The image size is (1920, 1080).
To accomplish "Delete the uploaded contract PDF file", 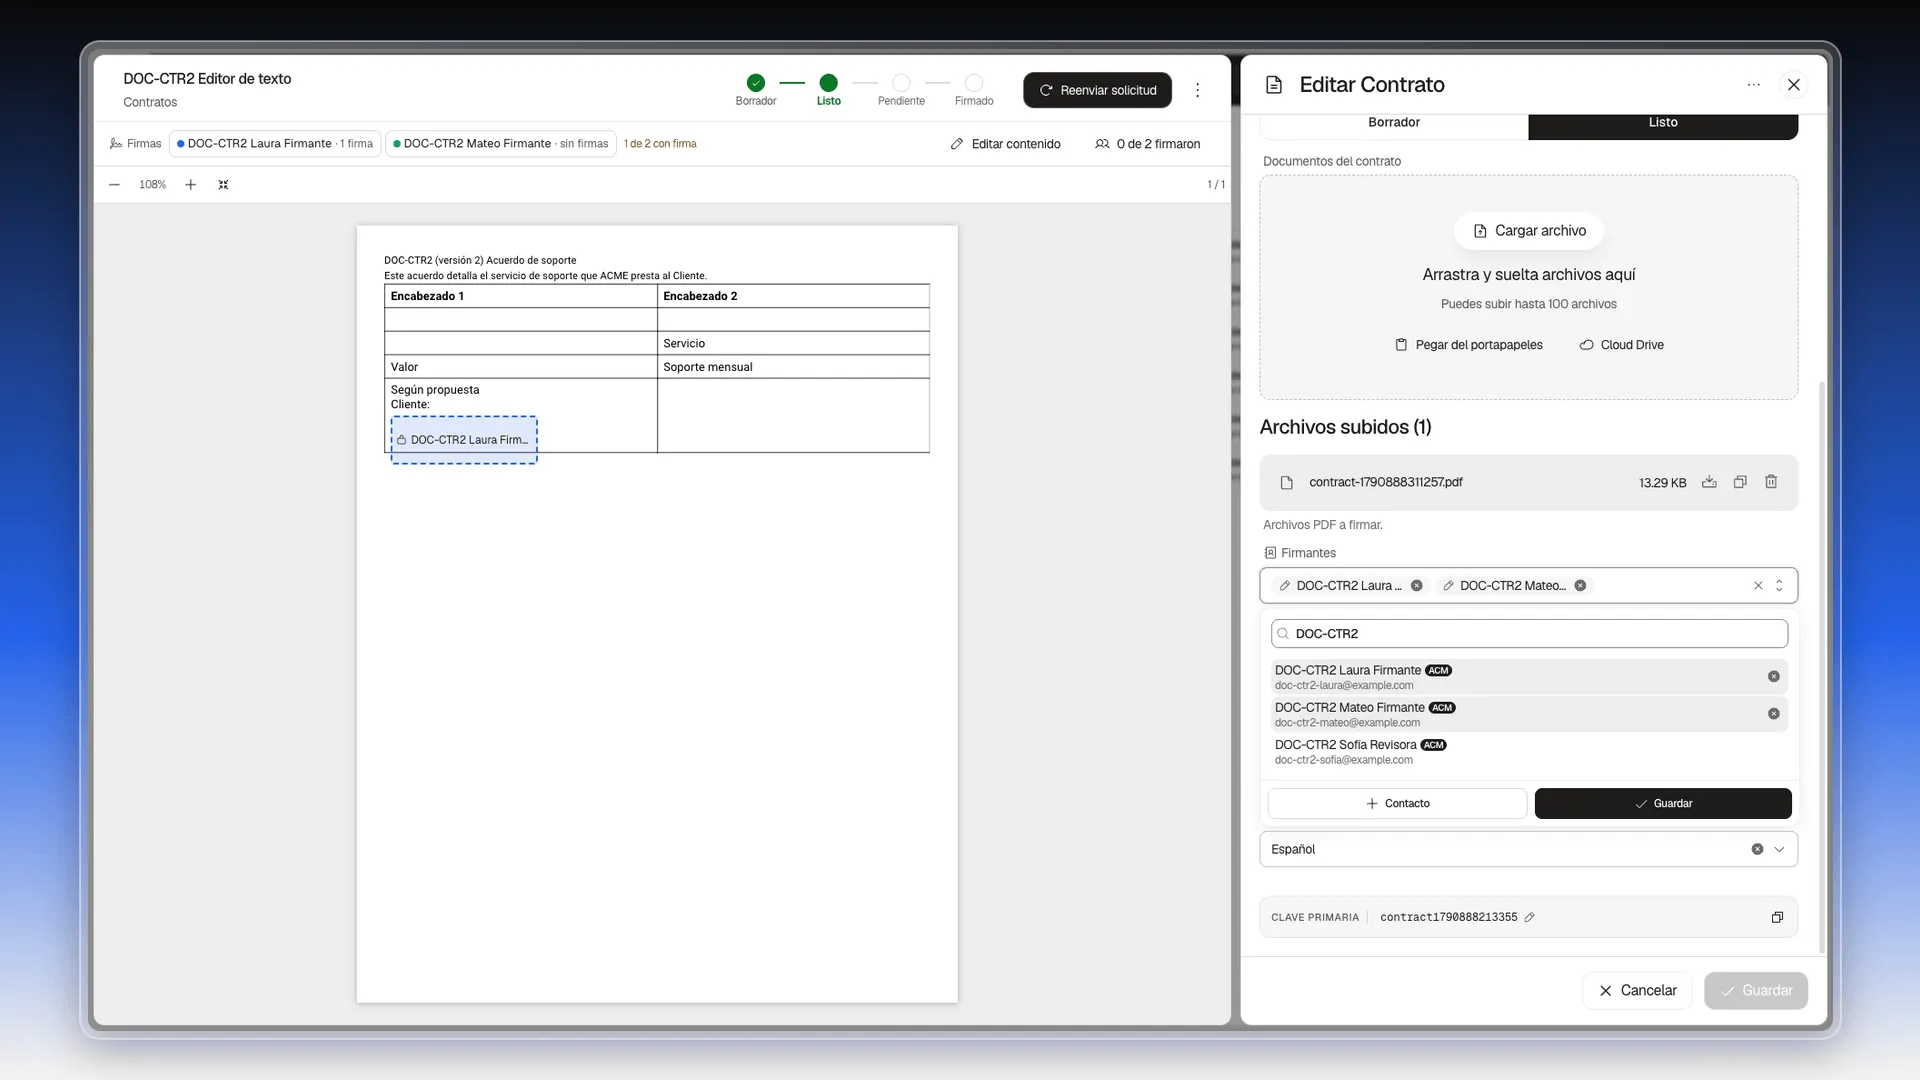I will [1771, 482].
